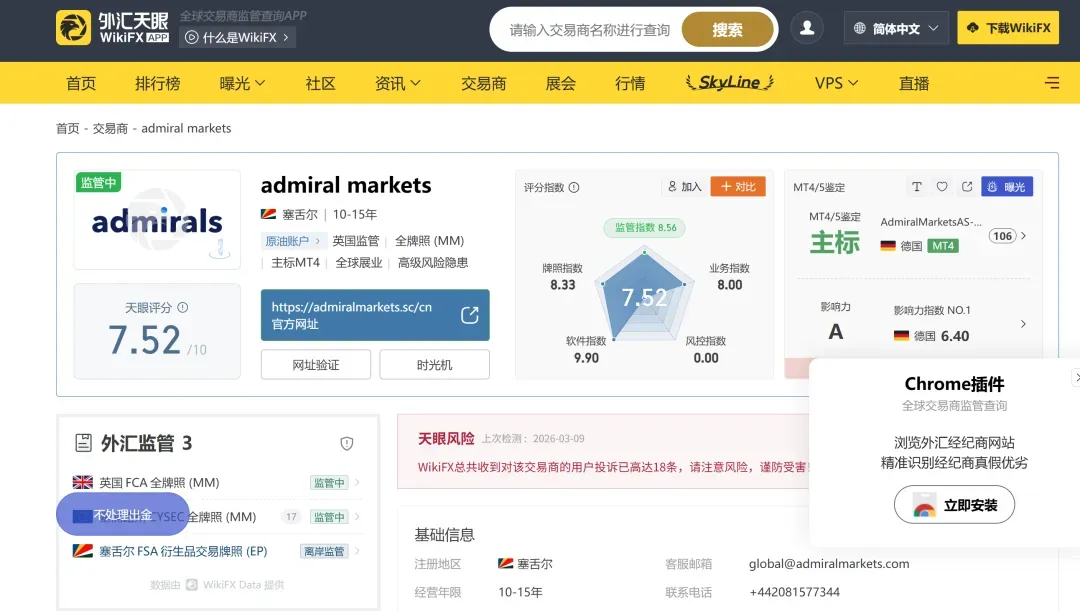Open 直播 nav item
1080x611 pixels.
pos(914,83)
